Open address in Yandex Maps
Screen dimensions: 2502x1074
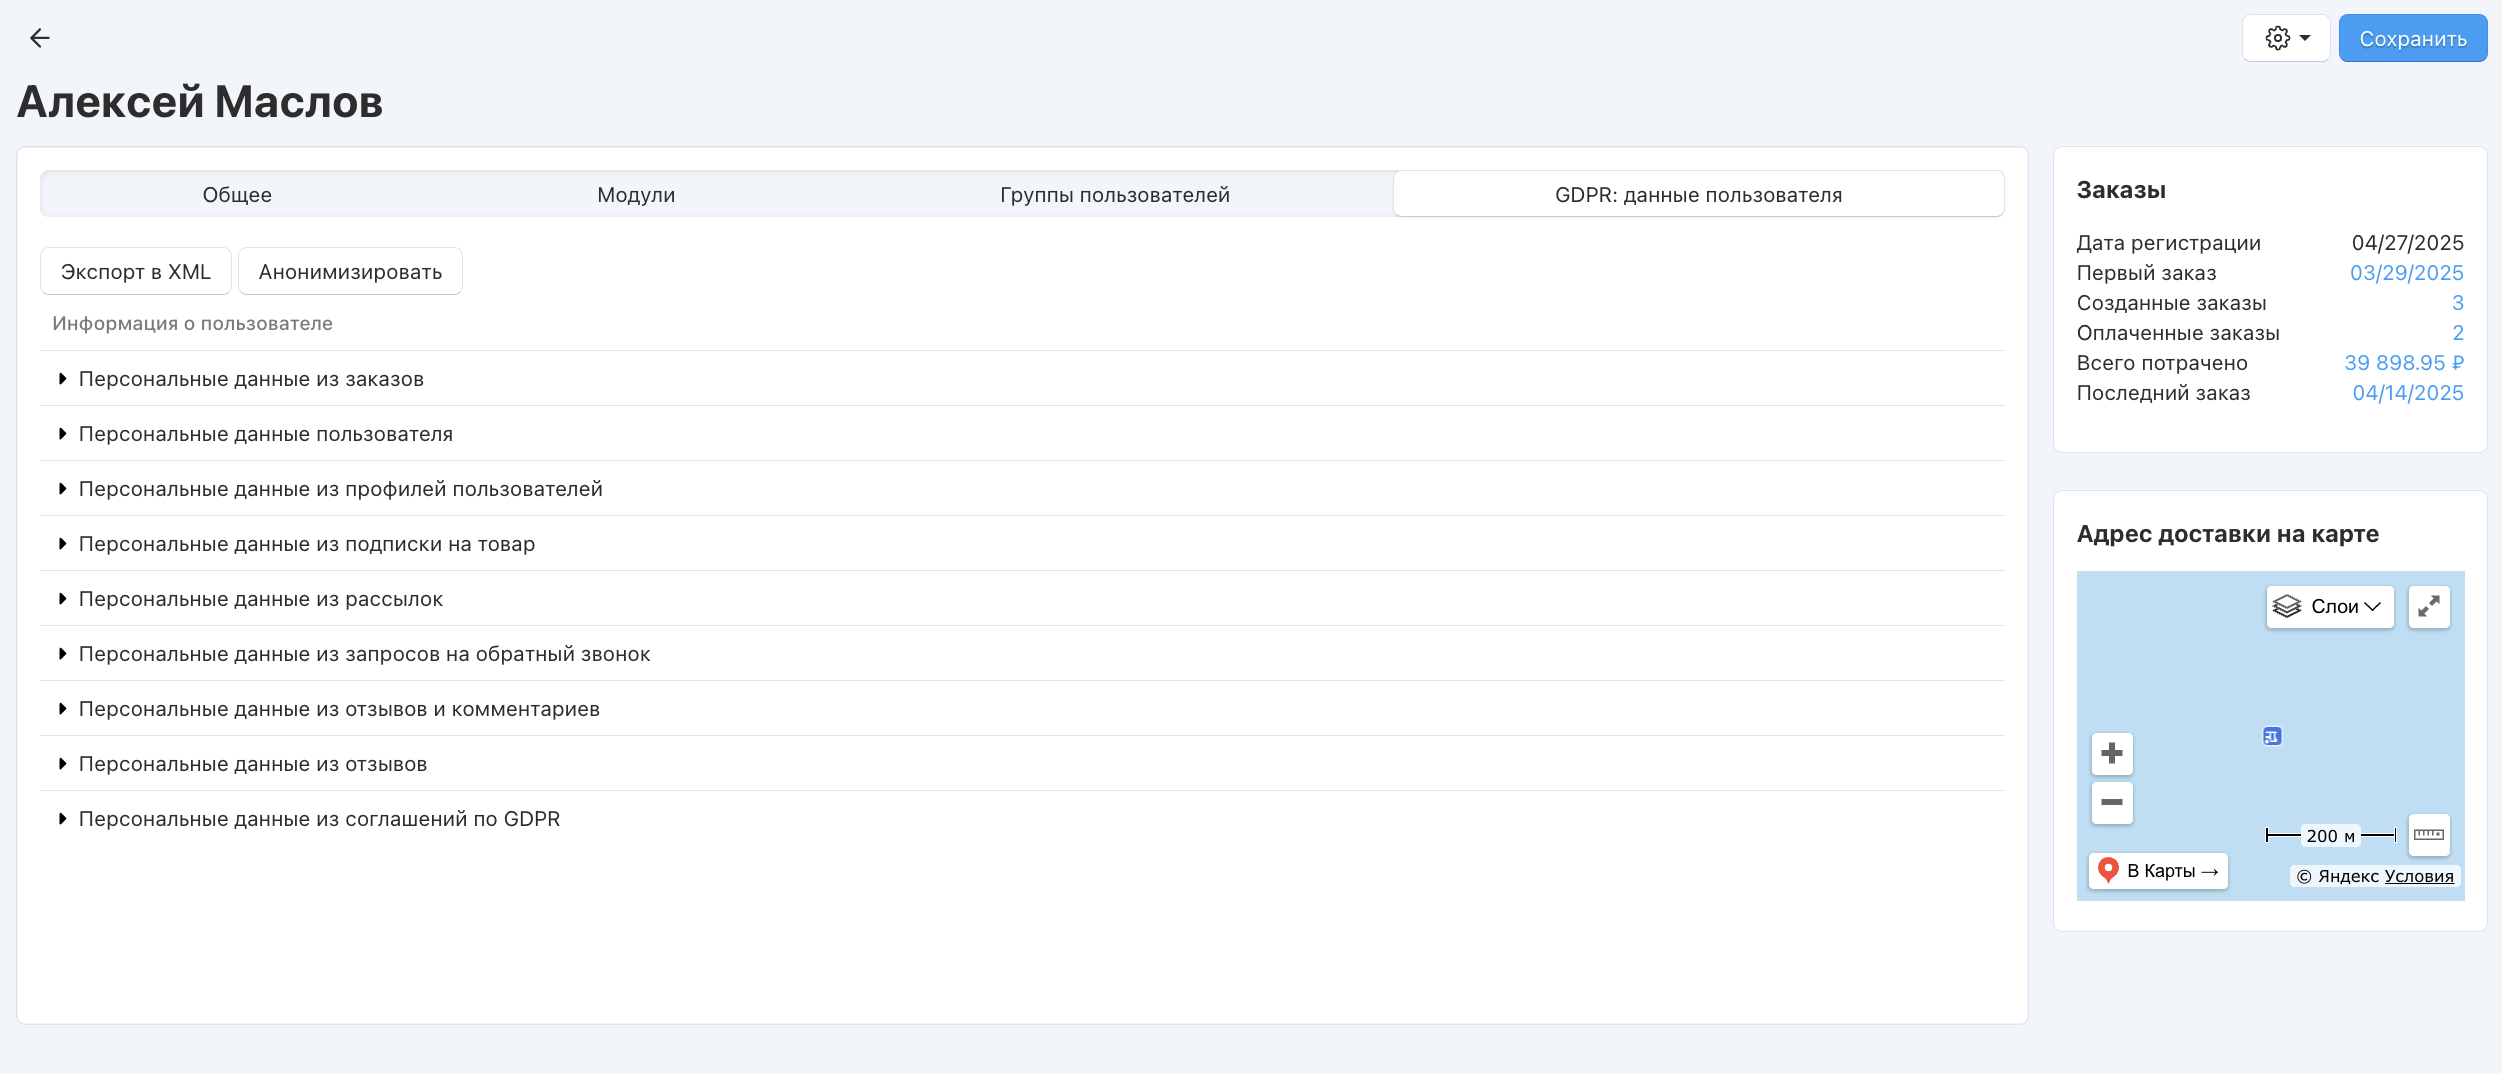pyautogui.click(x=2158, y=871)
